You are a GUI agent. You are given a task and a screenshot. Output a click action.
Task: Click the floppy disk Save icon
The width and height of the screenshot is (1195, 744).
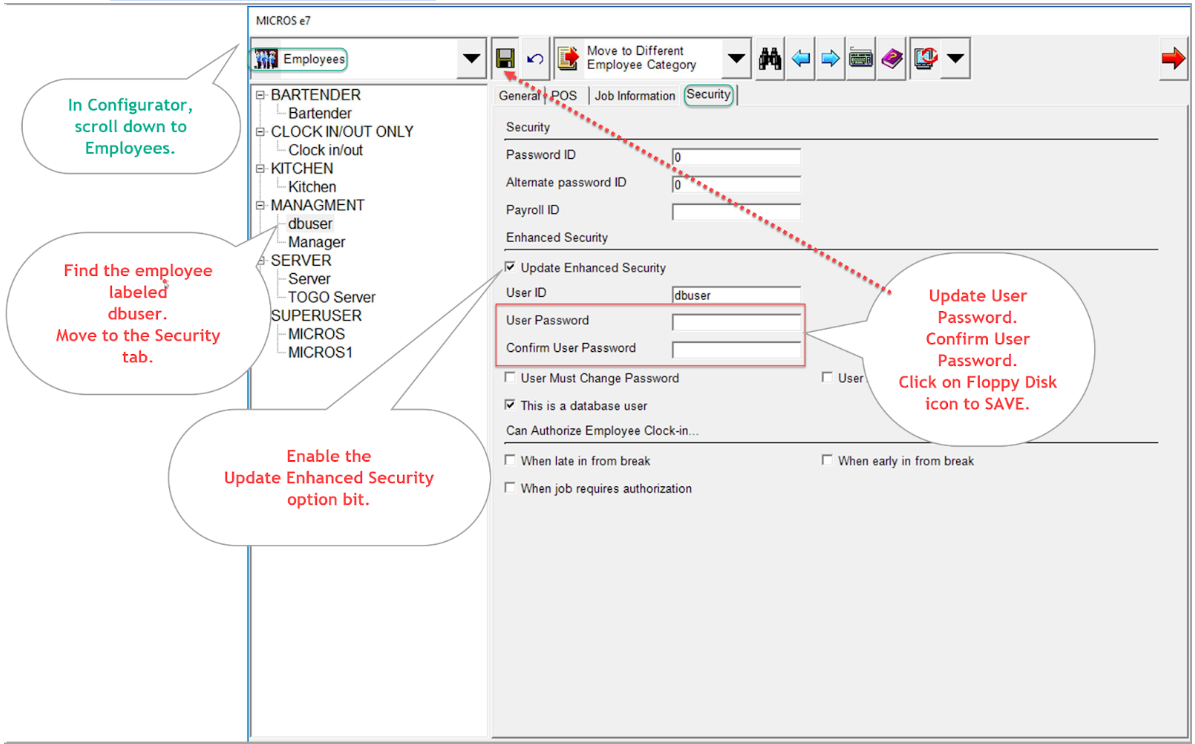505,58
